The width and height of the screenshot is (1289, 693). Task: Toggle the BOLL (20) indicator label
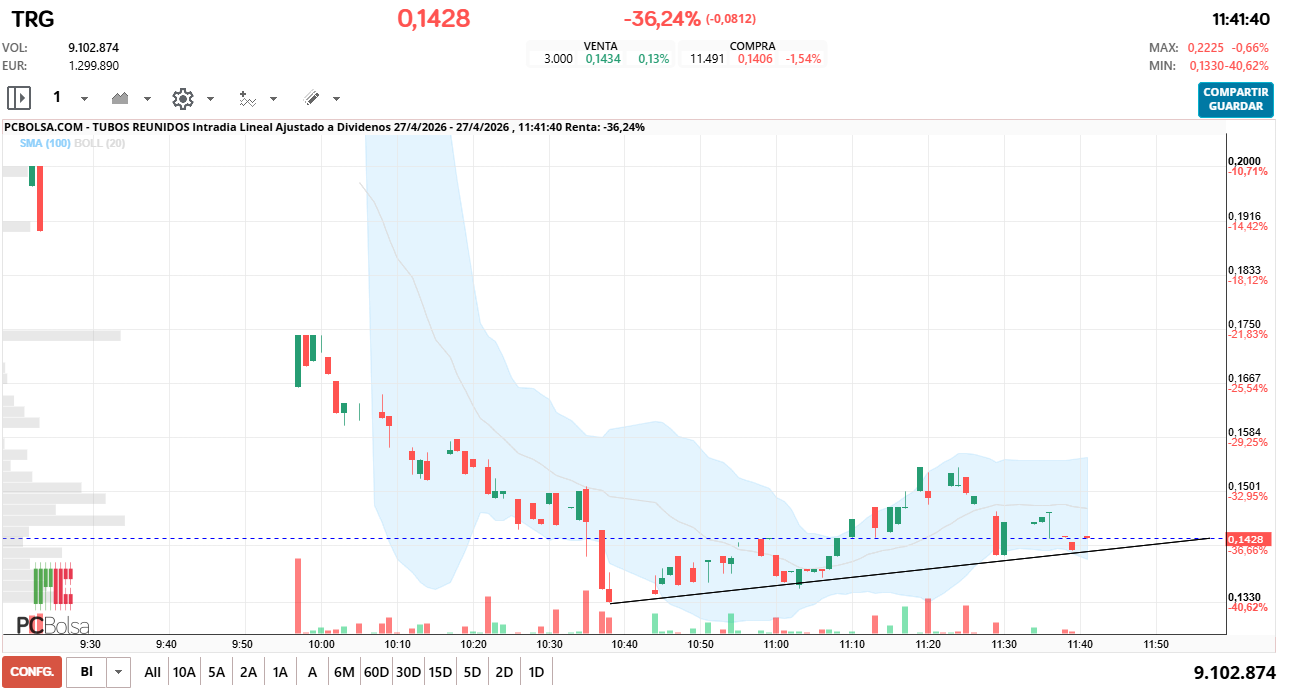tap(102, 144)
